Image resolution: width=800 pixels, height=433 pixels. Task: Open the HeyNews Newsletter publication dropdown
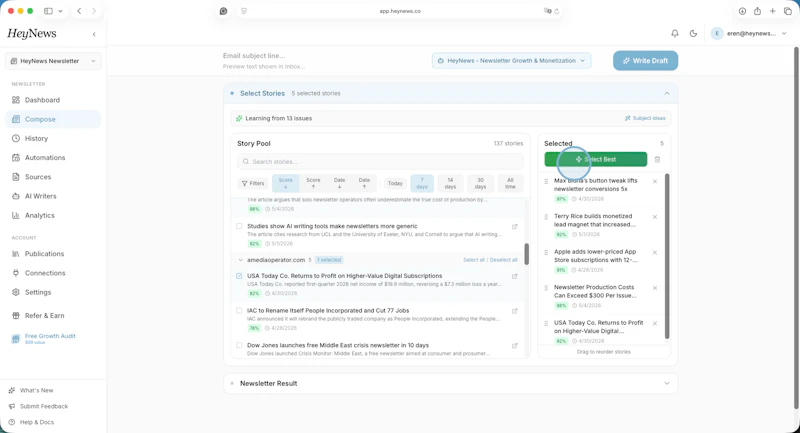[53, 61]
